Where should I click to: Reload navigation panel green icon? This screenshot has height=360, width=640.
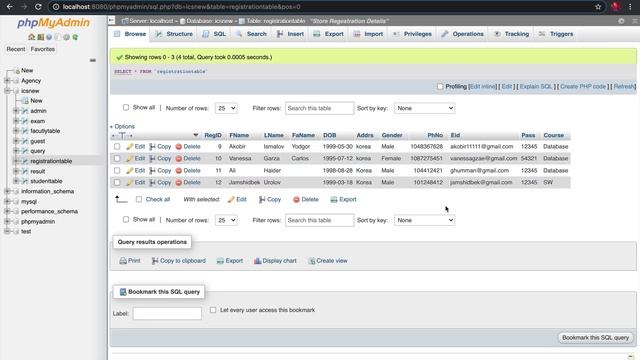click(75, 37)
